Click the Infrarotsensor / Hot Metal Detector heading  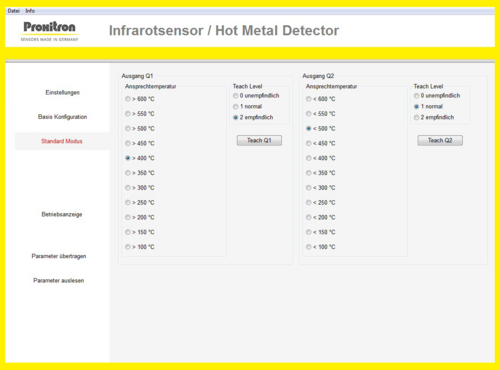[x=224, y=31]
